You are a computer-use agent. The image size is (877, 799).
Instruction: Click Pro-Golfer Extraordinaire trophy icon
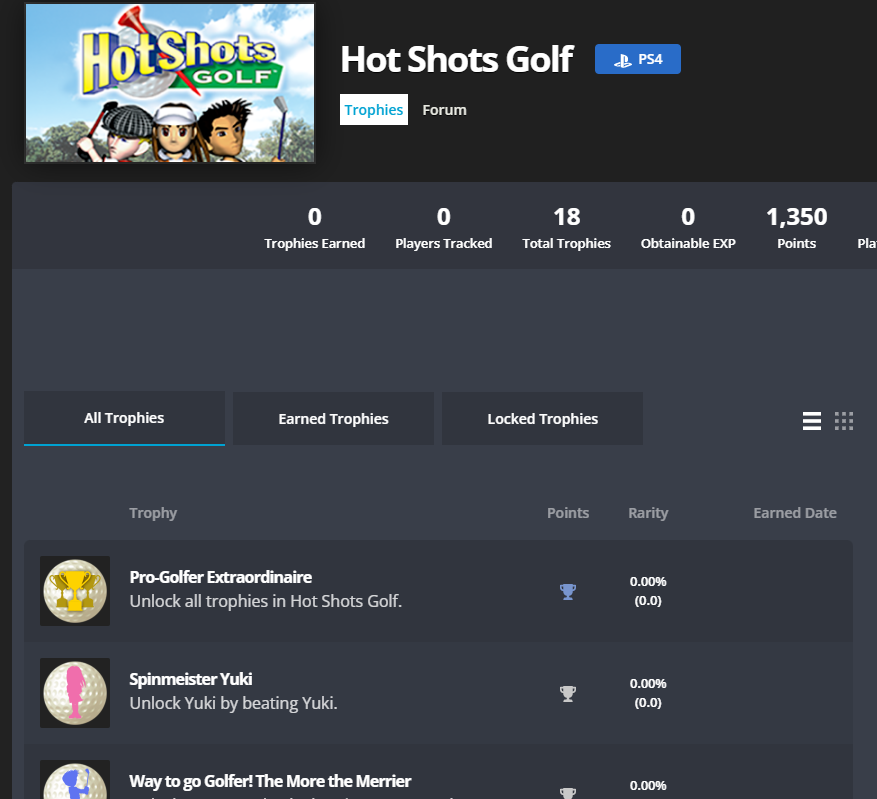point(75,591)
